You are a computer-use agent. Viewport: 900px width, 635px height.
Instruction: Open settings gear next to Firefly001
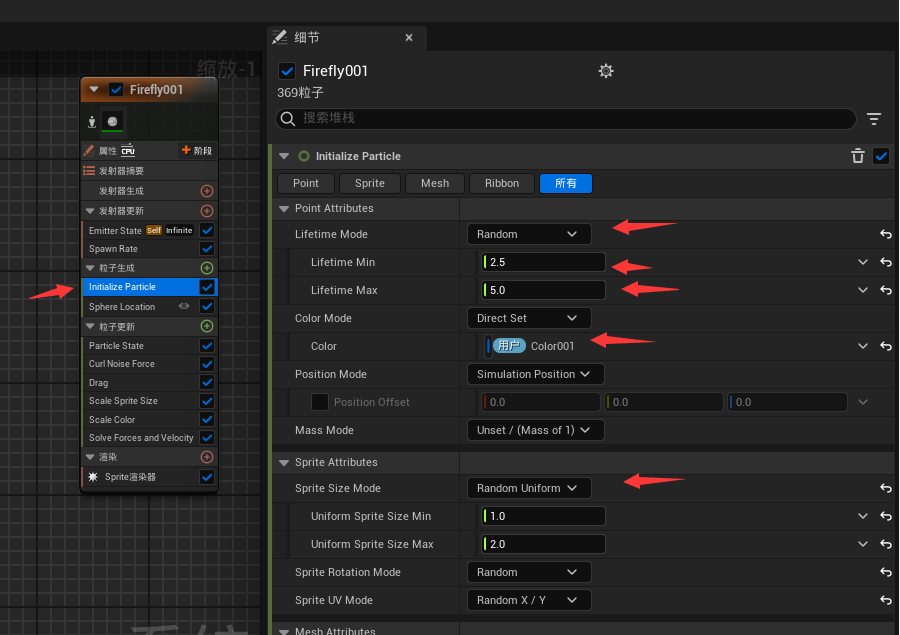(x=606, y=71)
